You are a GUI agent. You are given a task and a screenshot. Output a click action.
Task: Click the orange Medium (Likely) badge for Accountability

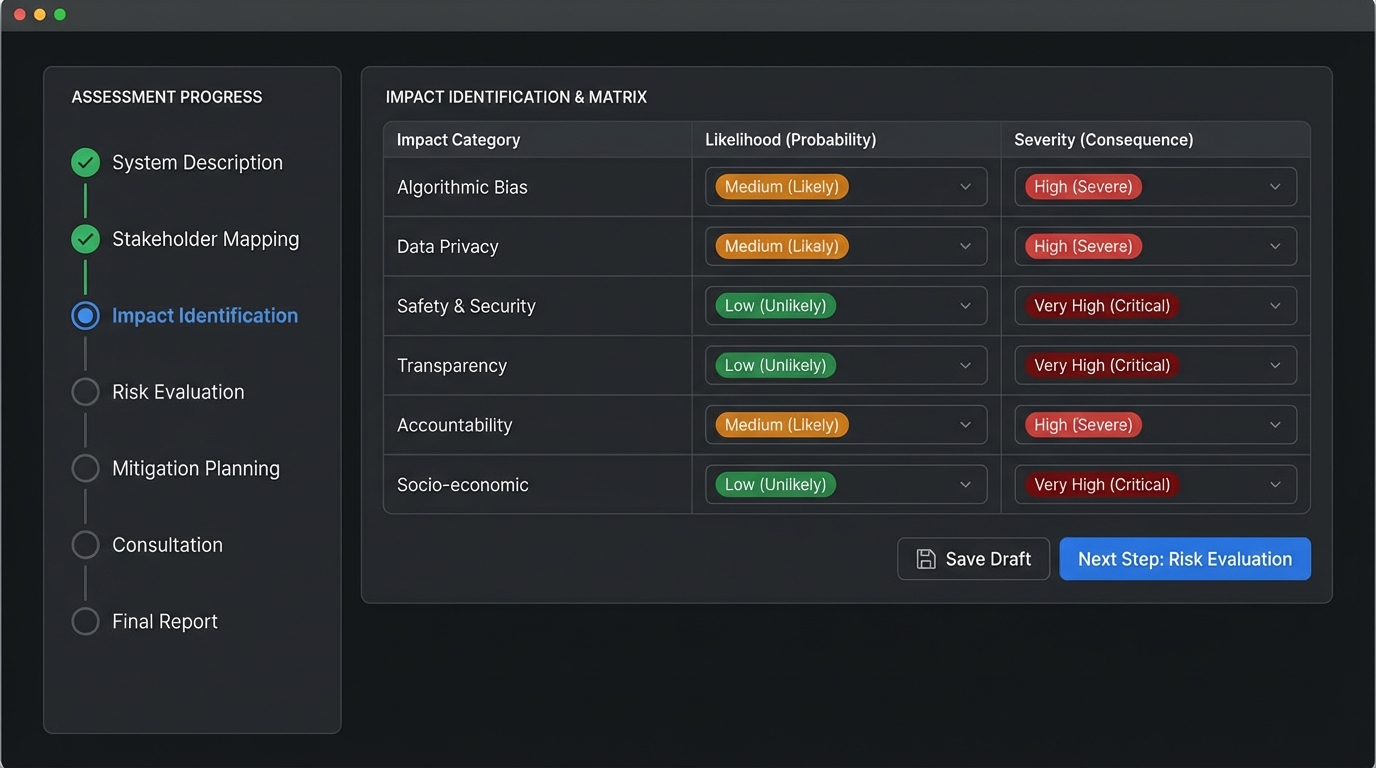pyautogui.click(x=779, y=424)
